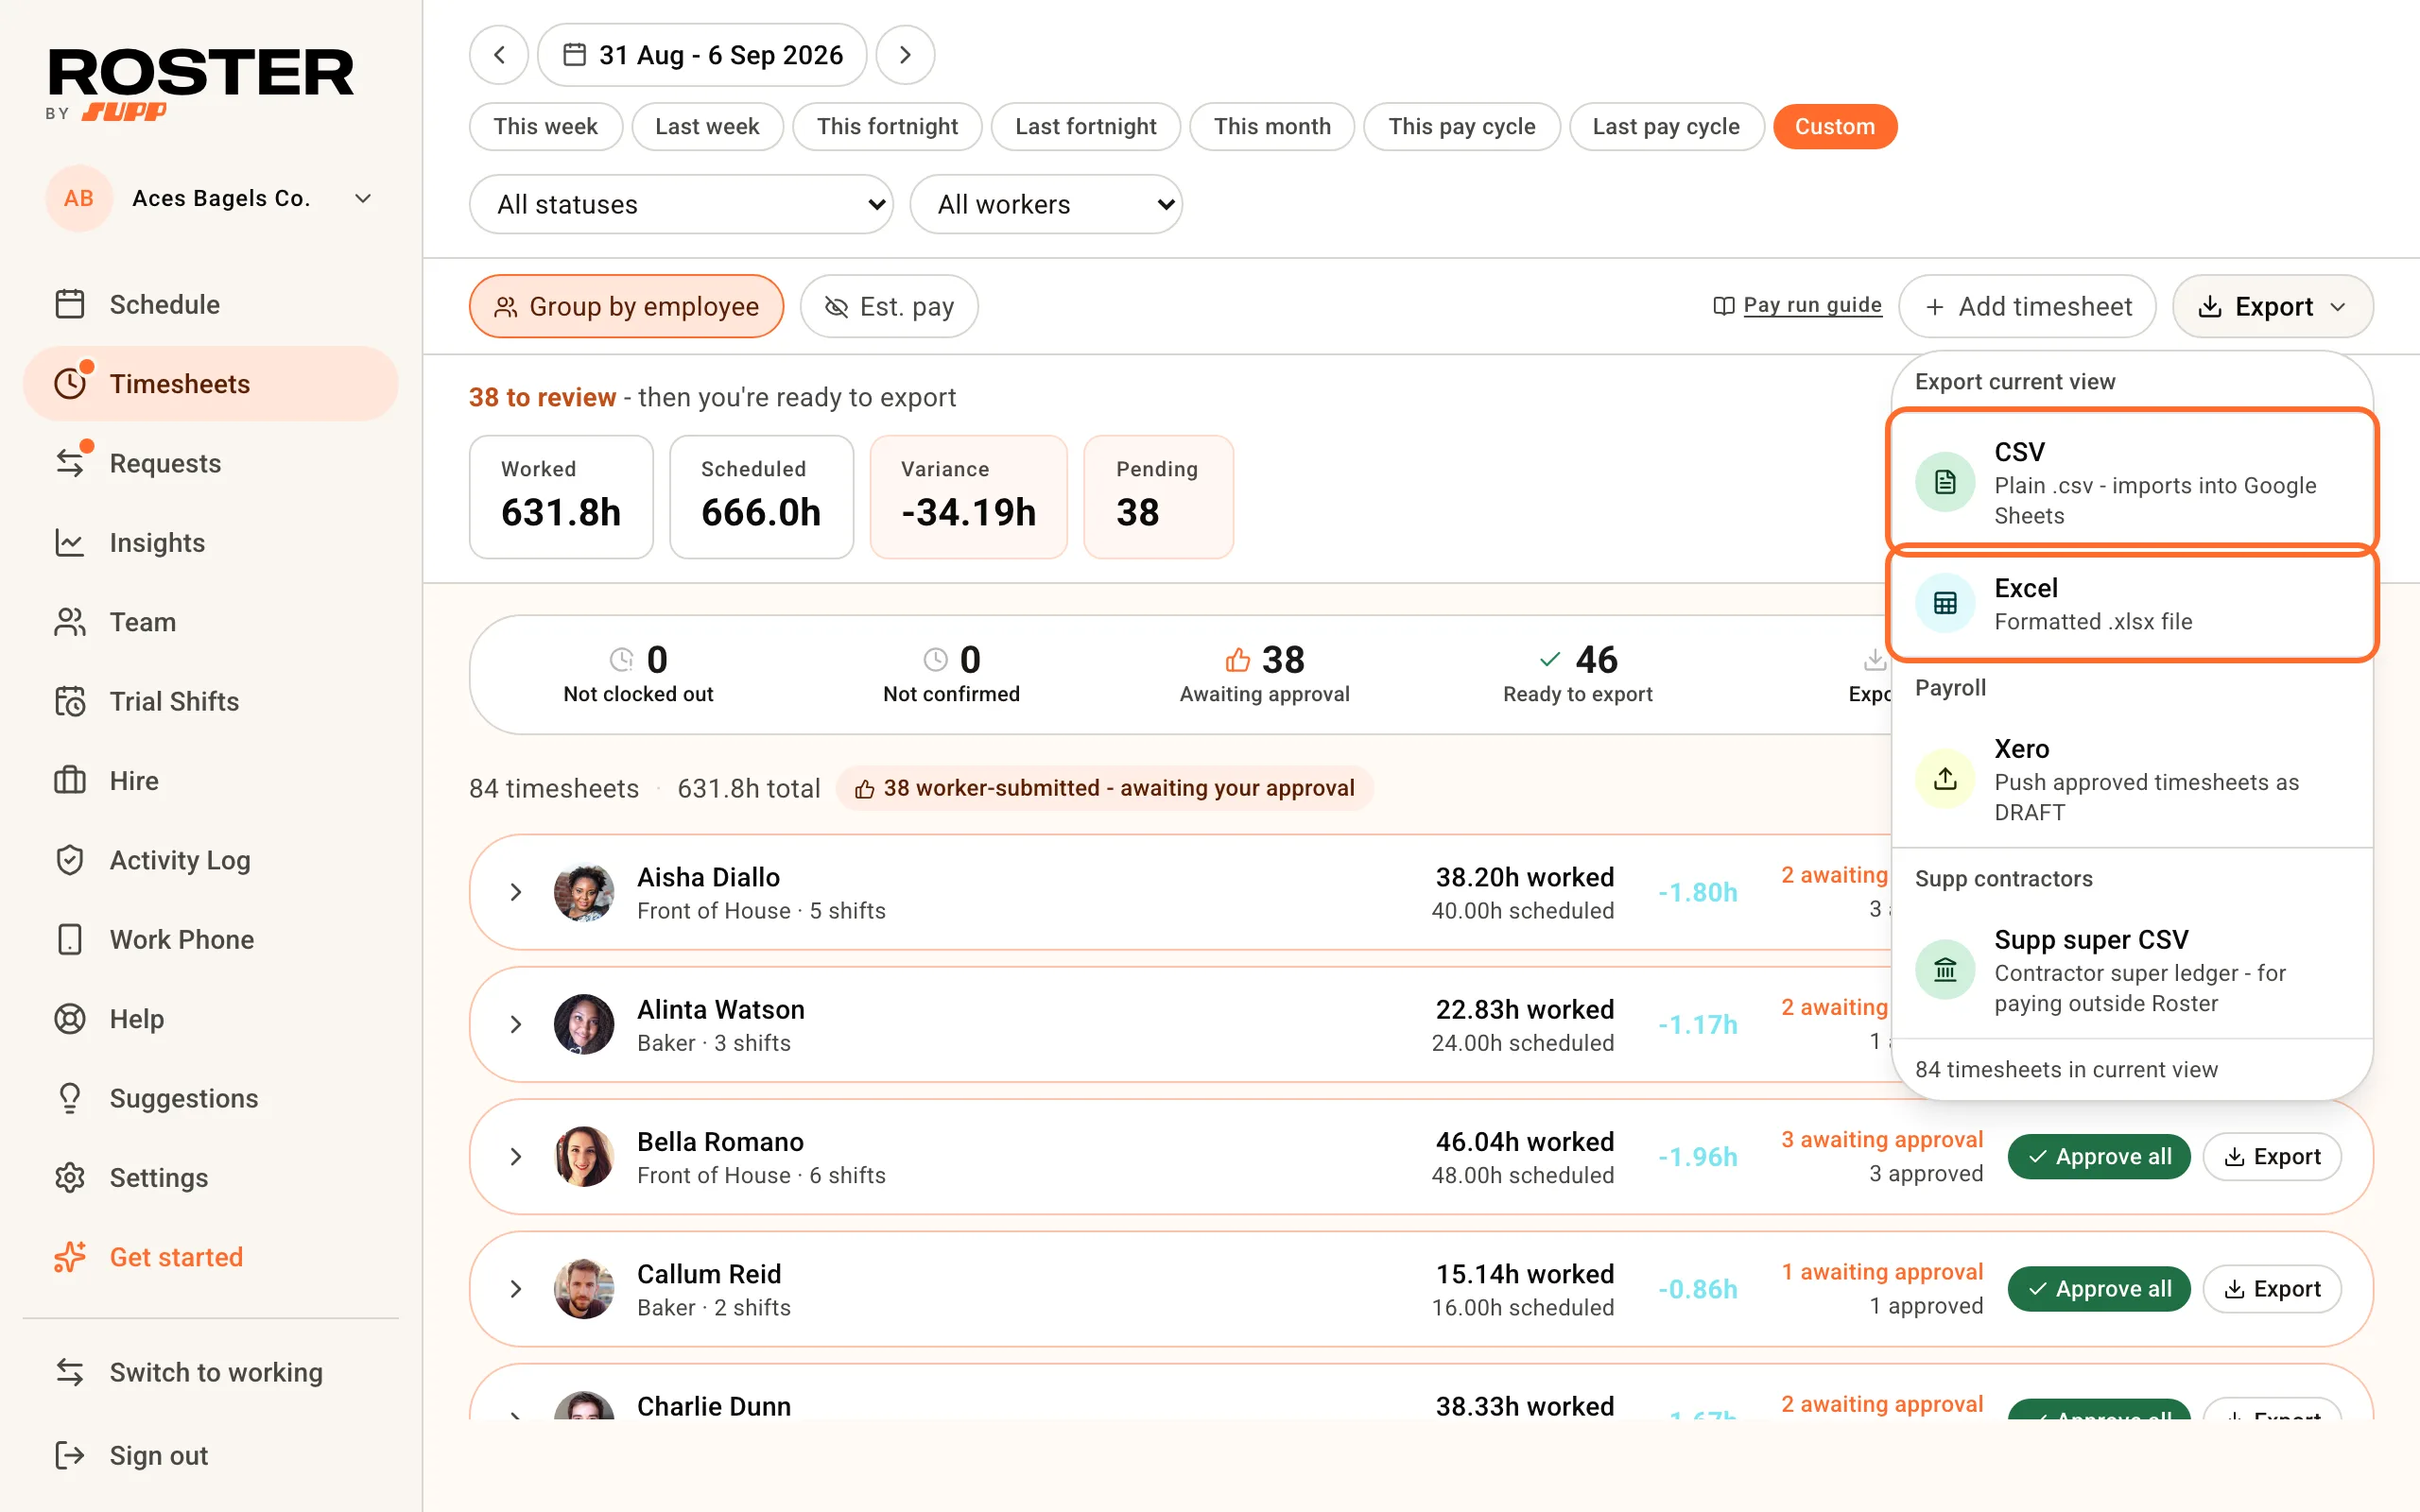Click the Work Phone device icon
2420x1512 pixels.
70,939
